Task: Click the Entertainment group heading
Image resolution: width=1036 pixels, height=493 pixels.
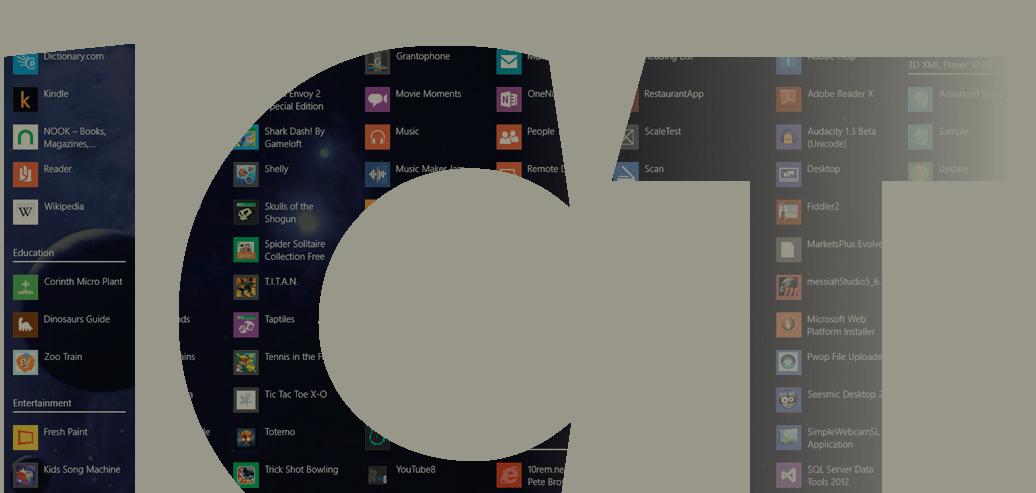Action: click(42, 403)
